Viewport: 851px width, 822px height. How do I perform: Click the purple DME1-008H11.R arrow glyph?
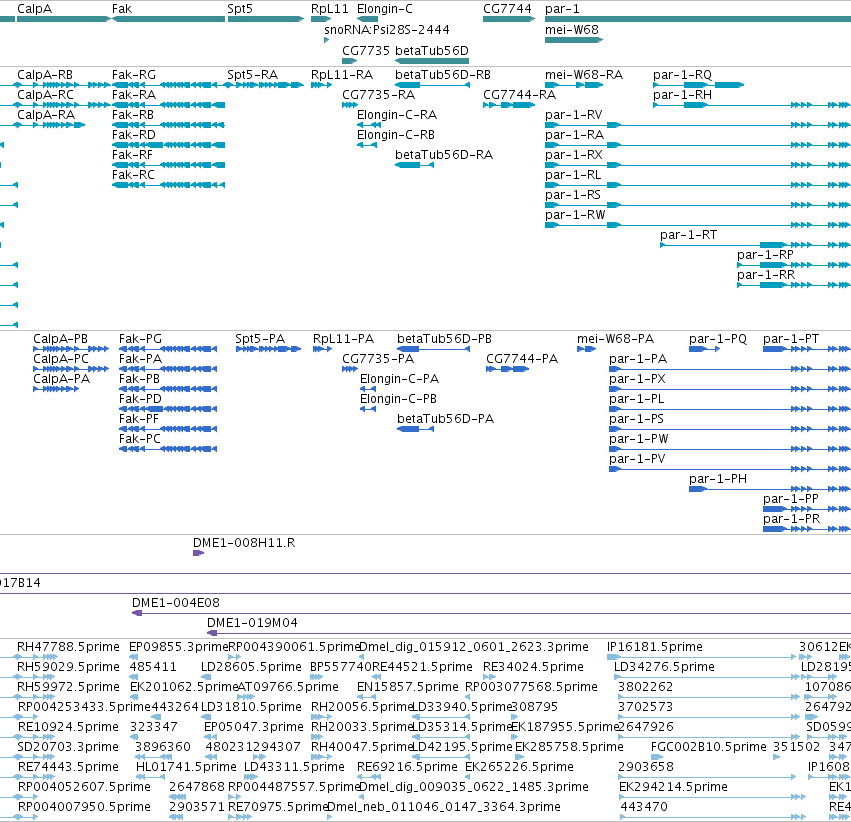pyautogui.click(x=198, y=553)
